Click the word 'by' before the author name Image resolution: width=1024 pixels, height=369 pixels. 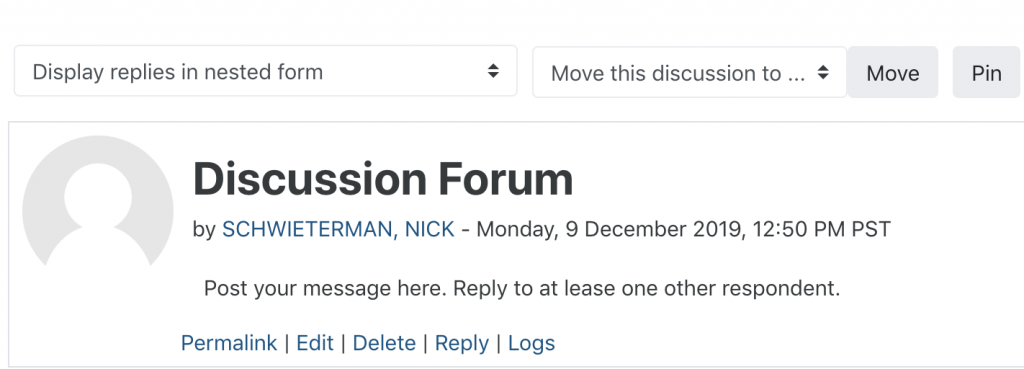[x=204, y=230]
